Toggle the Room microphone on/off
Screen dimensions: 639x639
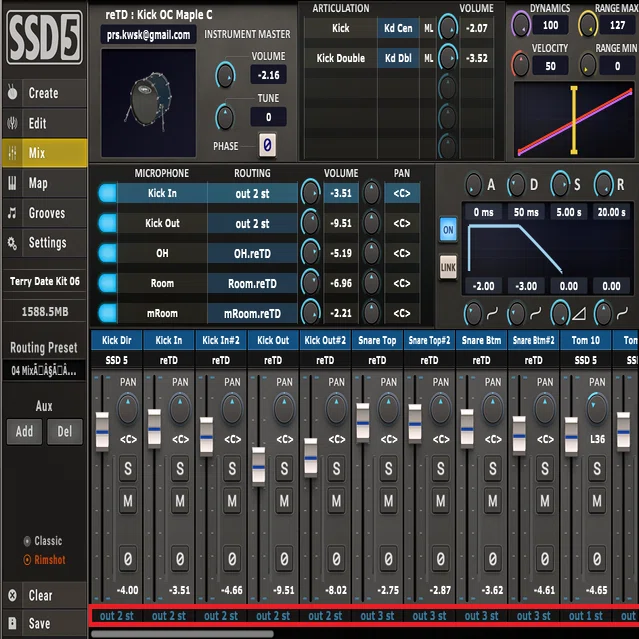pos(108,283)
